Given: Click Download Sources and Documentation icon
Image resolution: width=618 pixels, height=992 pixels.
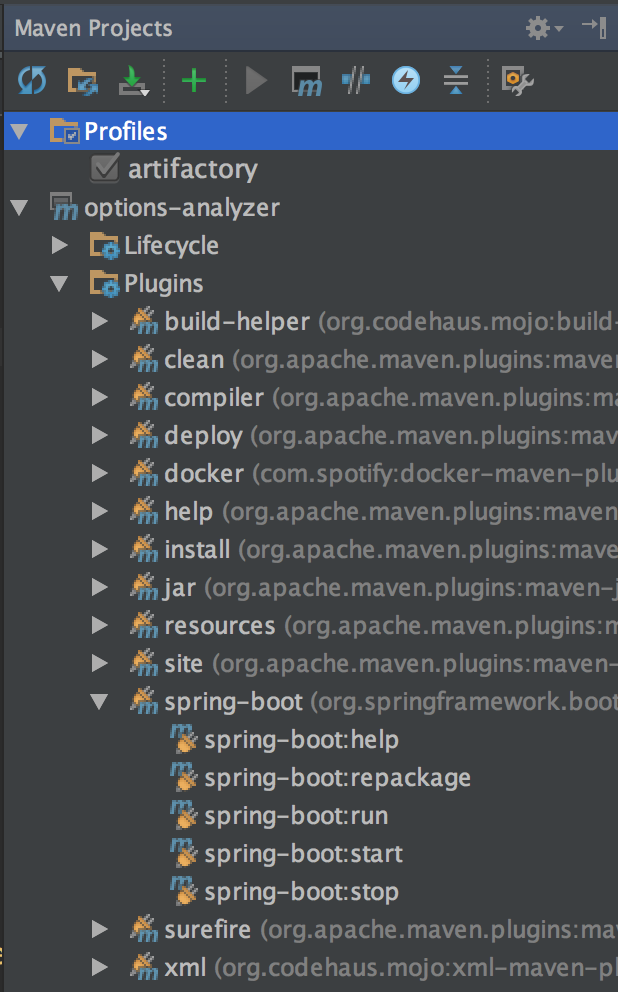Looking at the screenshot, I should click(133, 81).
